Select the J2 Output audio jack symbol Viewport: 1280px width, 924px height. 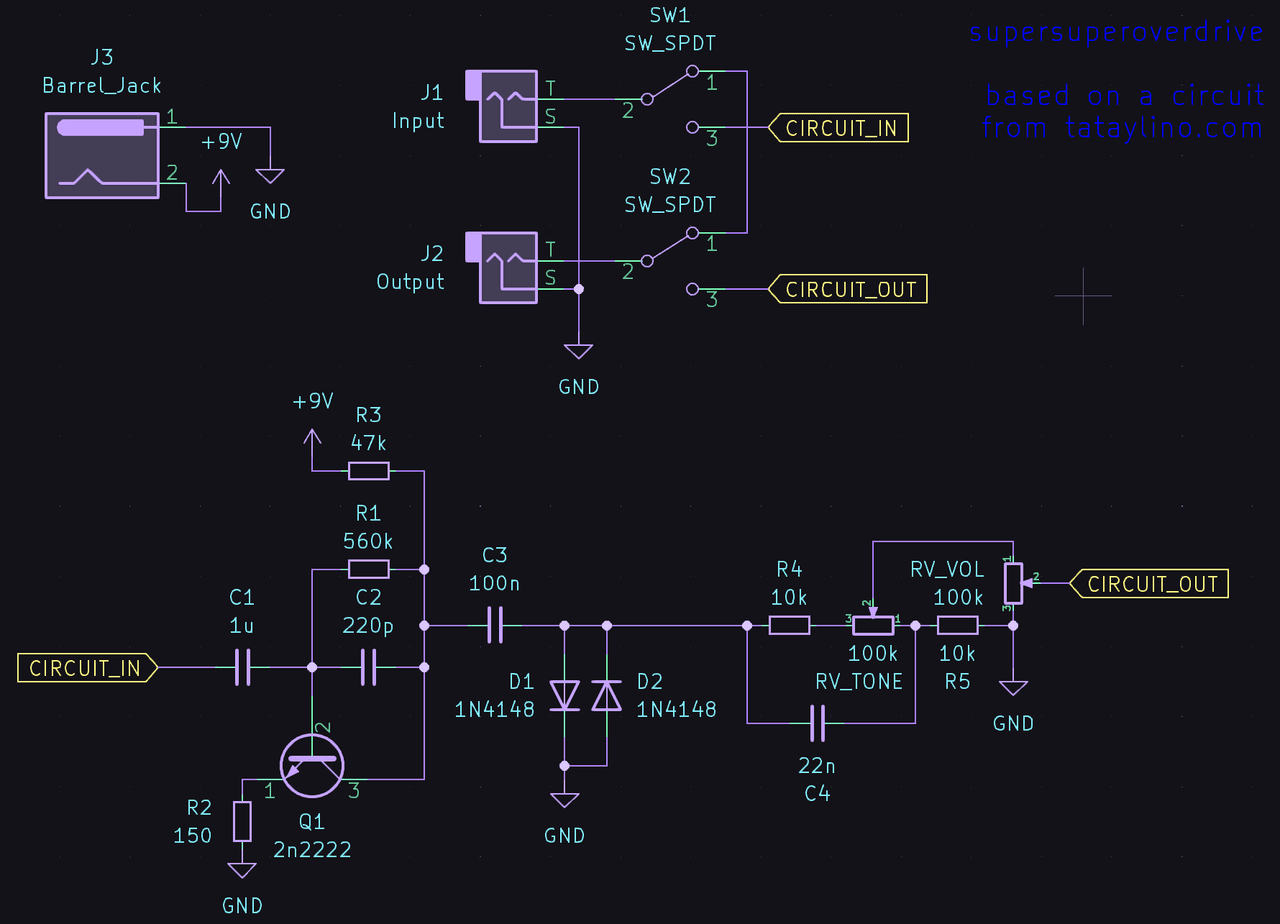click(502, 266)
